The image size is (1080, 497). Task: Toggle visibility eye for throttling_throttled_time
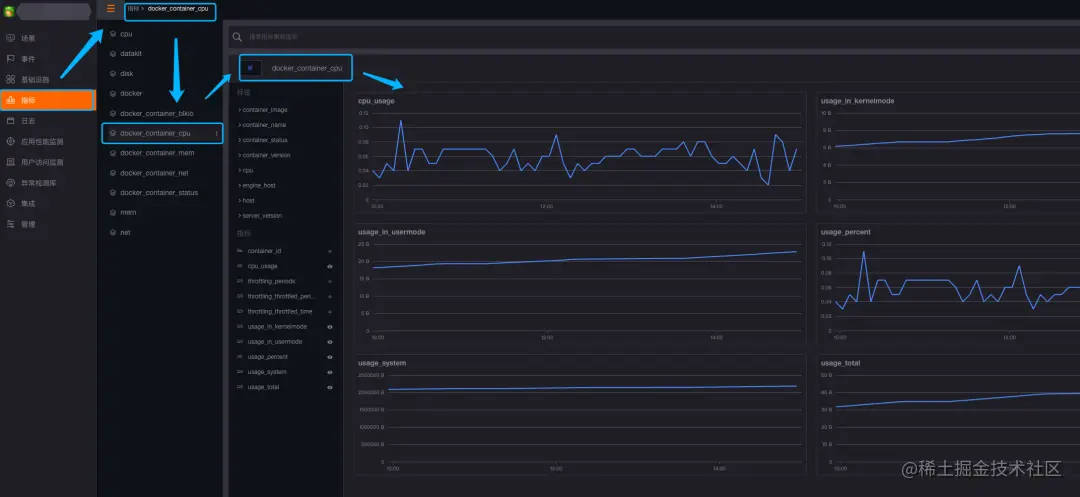[330, 312]
